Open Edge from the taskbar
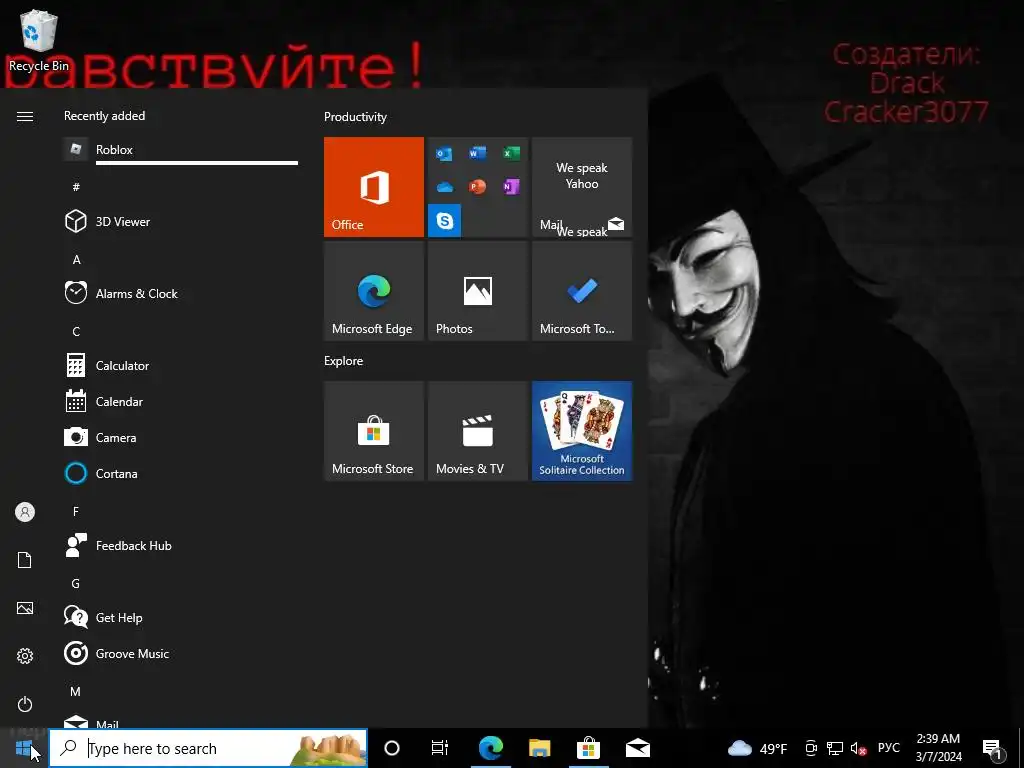 pyautogui.click(x=490, y=748)
